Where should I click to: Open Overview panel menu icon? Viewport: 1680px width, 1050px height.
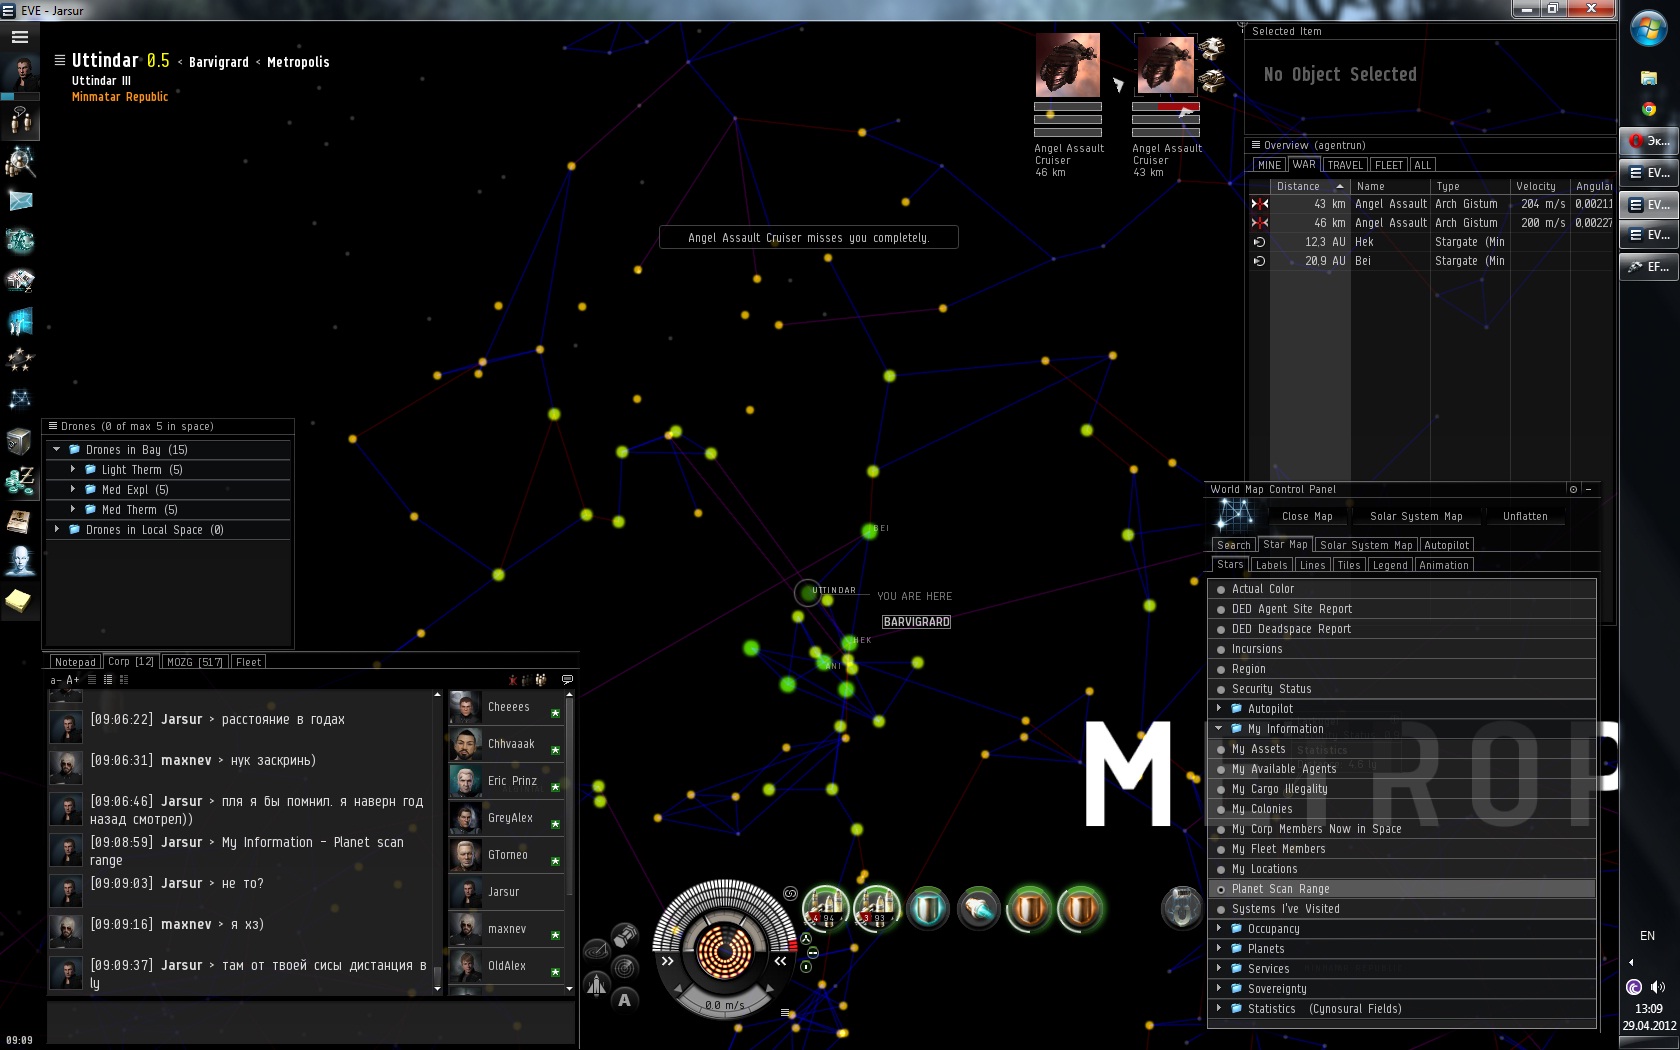[x=1256, y=145]
